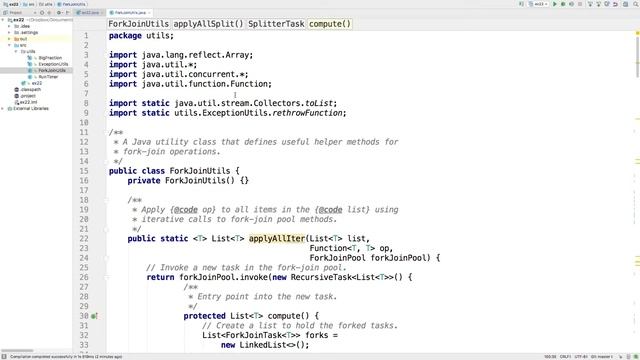Expand External Libraries node

coord(3,109)
